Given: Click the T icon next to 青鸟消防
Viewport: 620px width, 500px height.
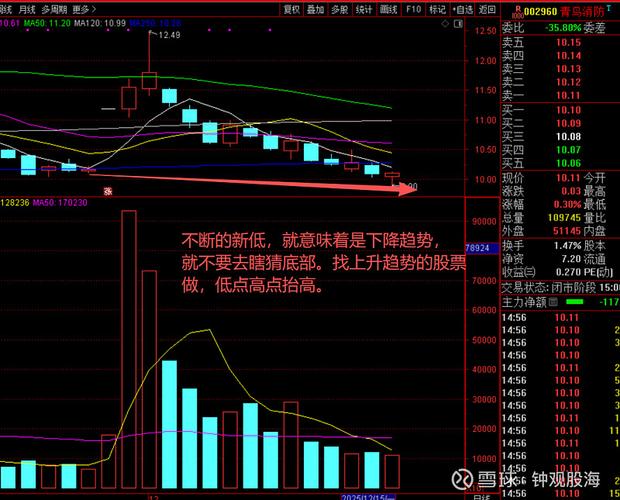Looking at the screenshot, I should pyautogui.click(x=609, y=8).
